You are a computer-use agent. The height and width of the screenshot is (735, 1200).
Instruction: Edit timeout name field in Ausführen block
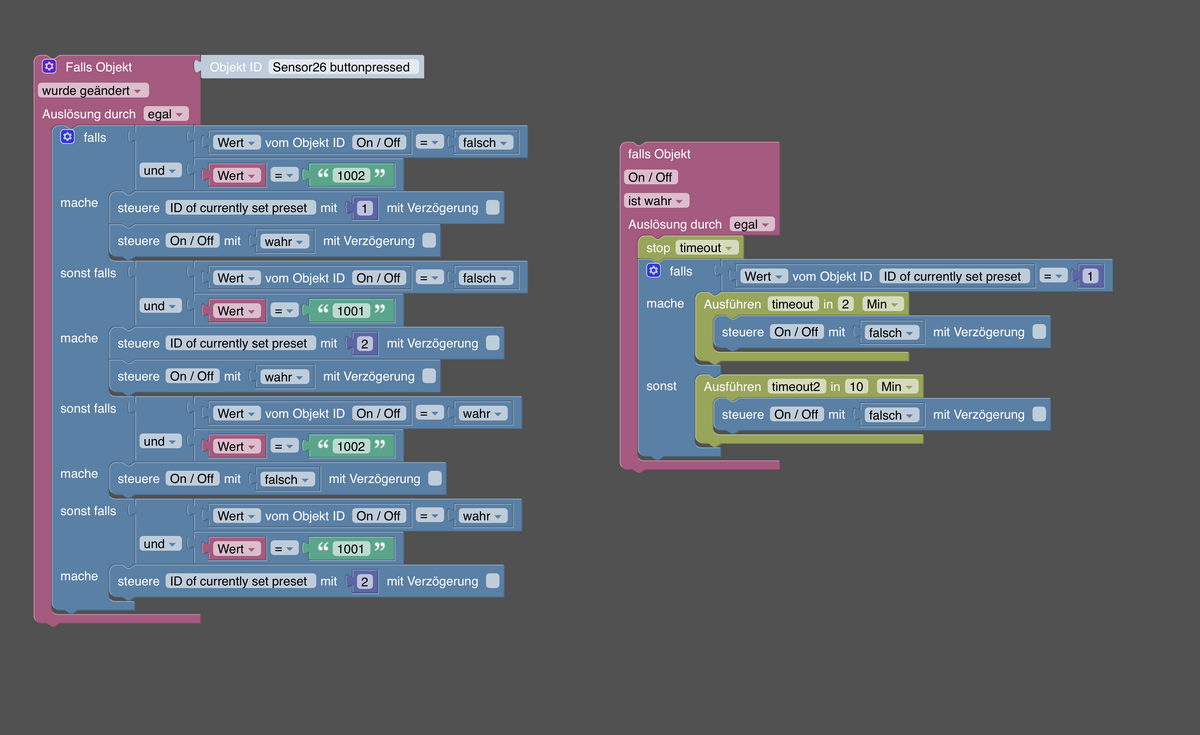pyautogui.click(x=792, y=304)
